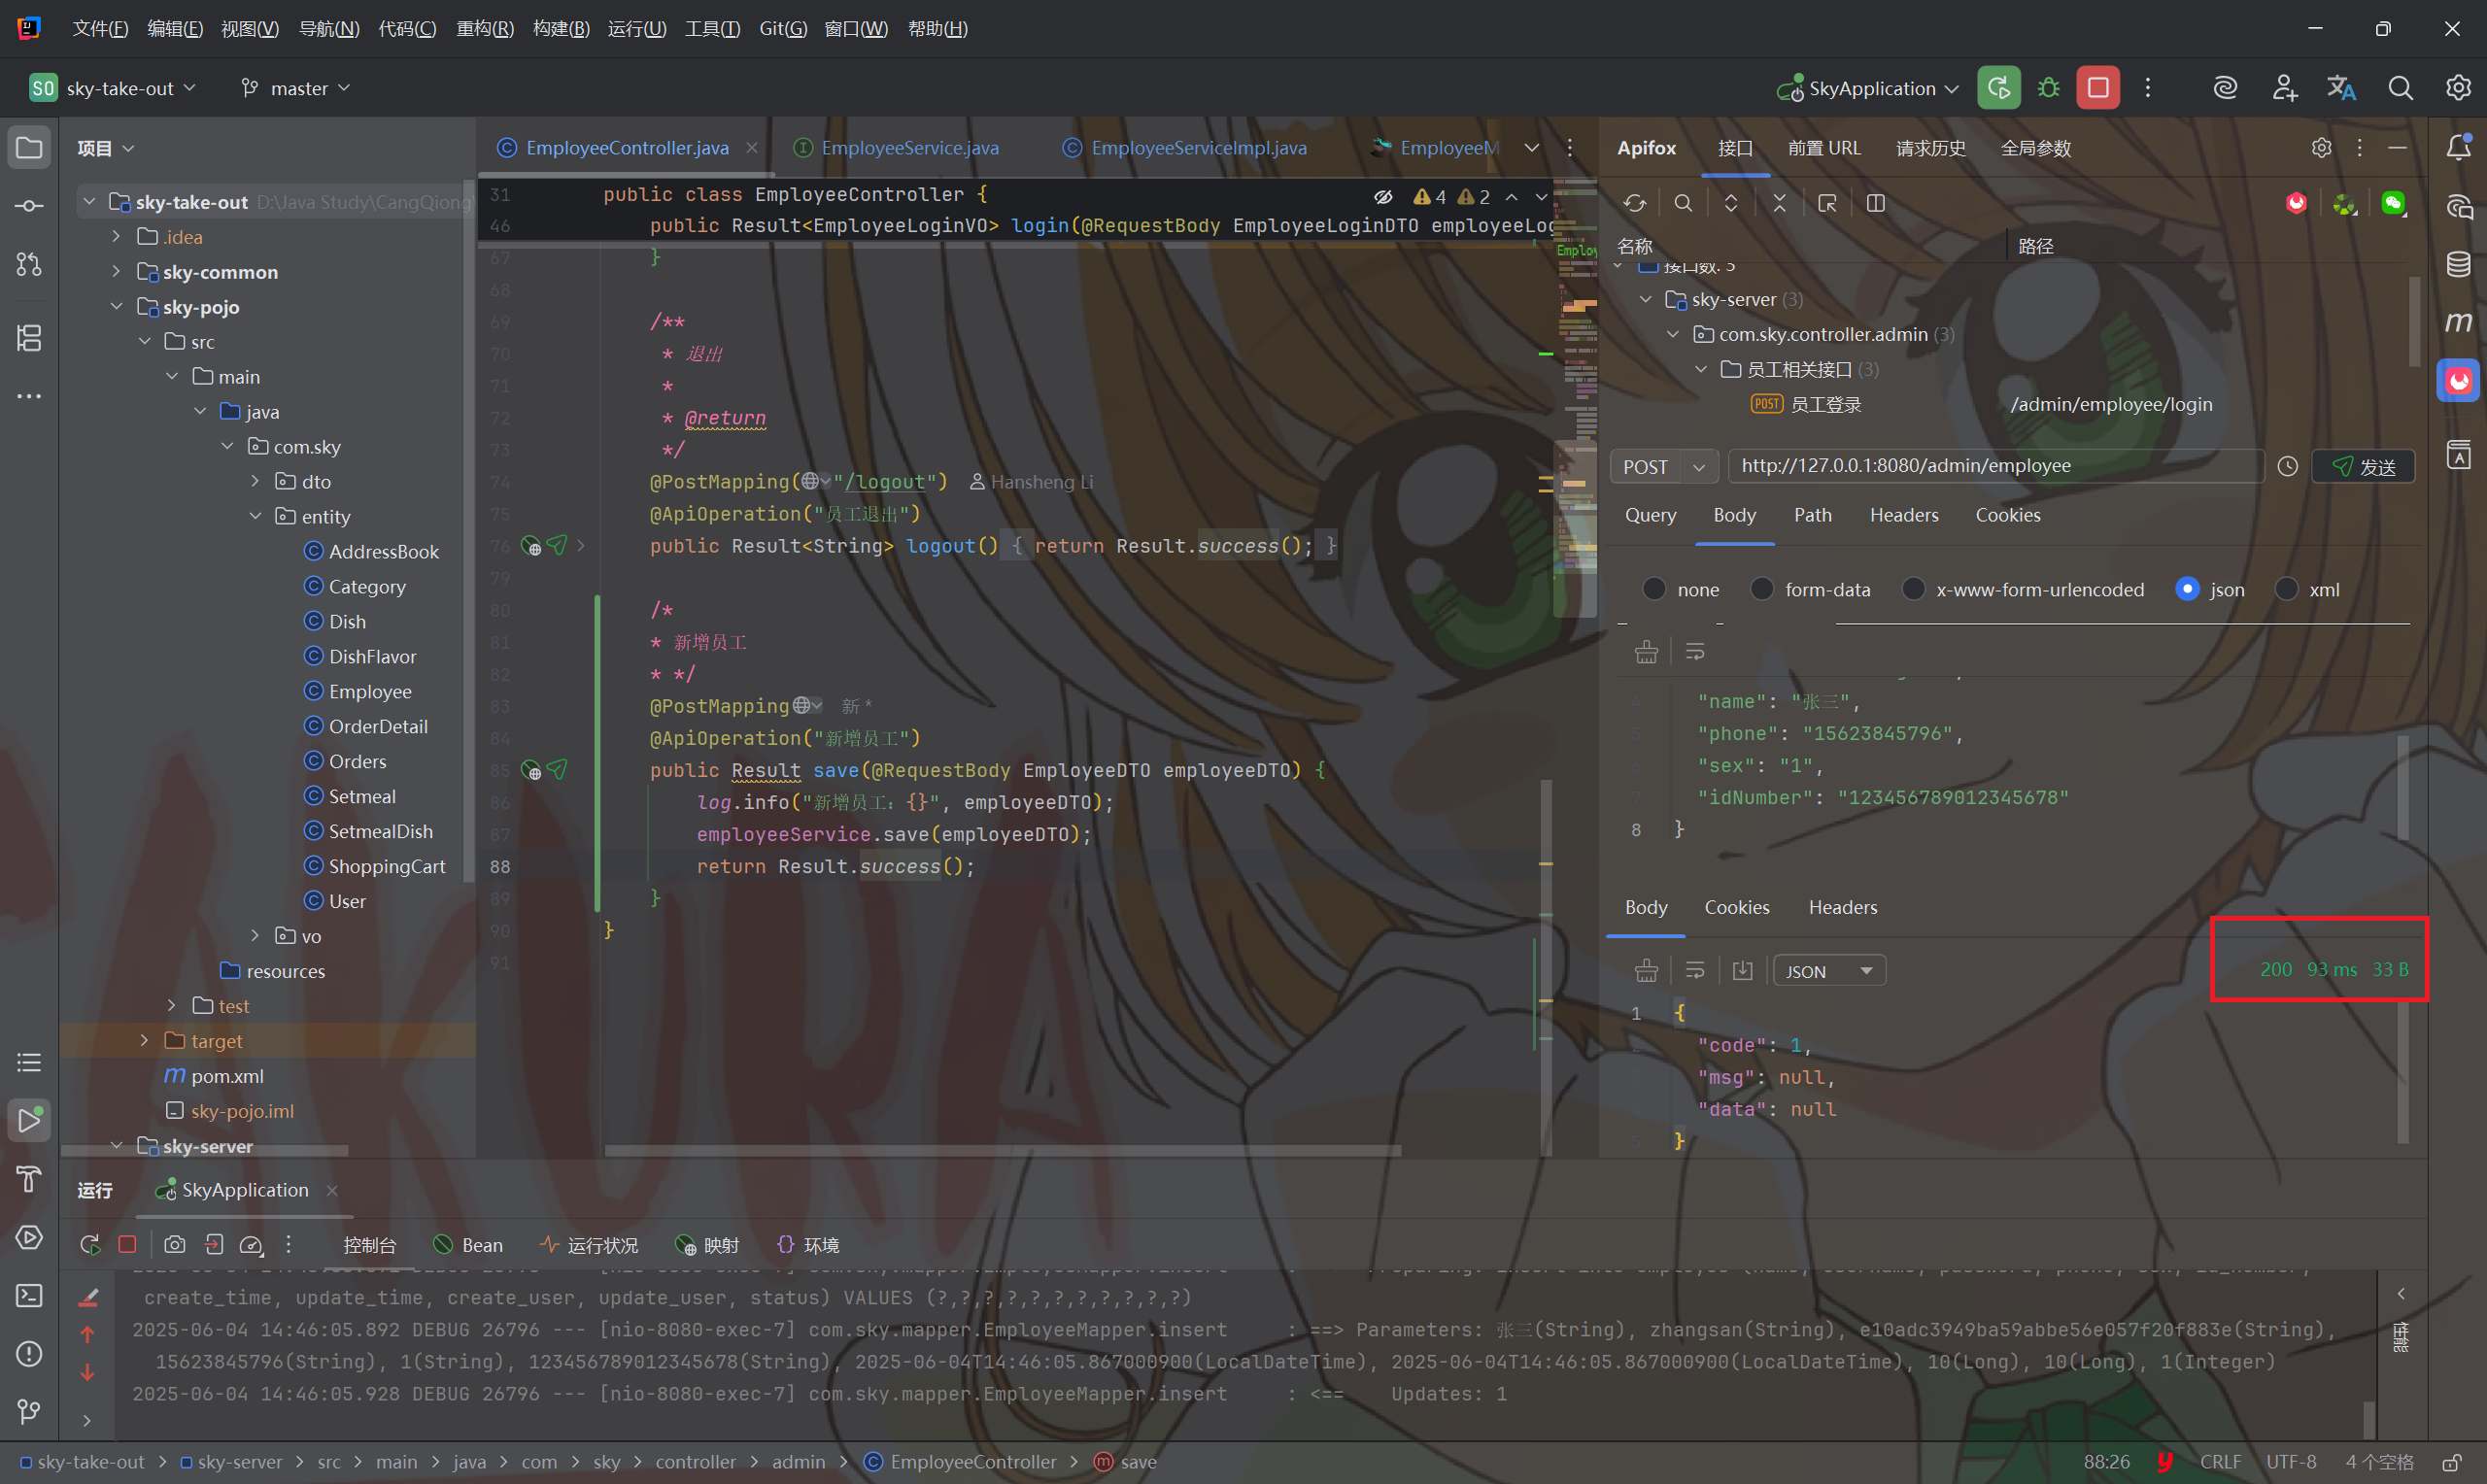
Task: Click the Search Everywhere magnifier icon
Action: coord(2400,88)
